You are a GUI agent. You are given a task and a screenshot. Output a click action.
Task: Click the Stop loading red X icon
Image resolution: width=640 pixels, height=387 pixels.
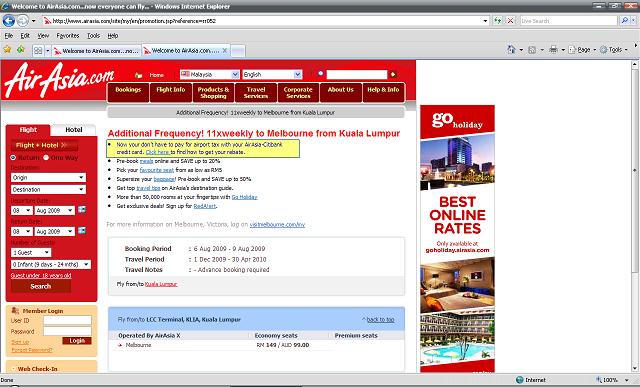[510, 20]
